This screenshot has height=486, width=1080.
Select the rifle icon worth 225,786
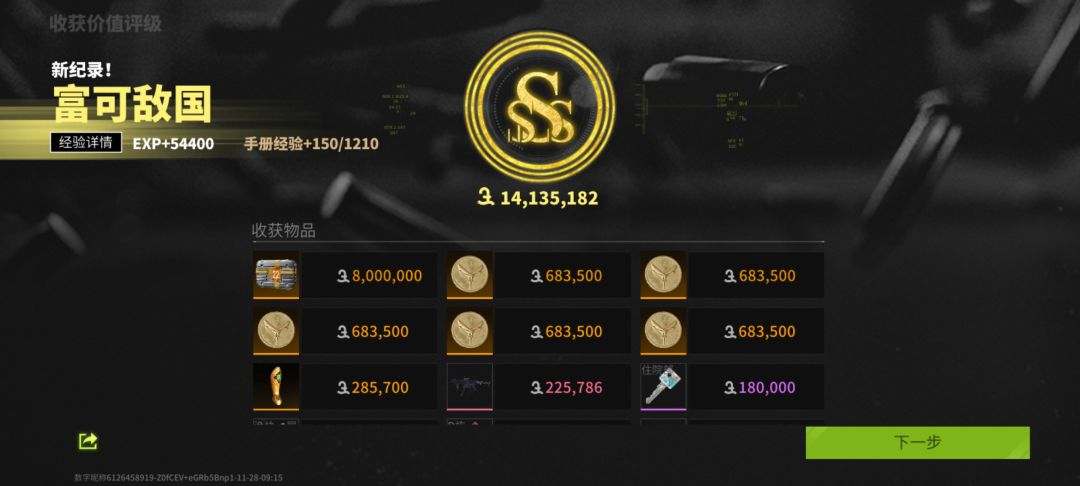click(x=470, y=387)
